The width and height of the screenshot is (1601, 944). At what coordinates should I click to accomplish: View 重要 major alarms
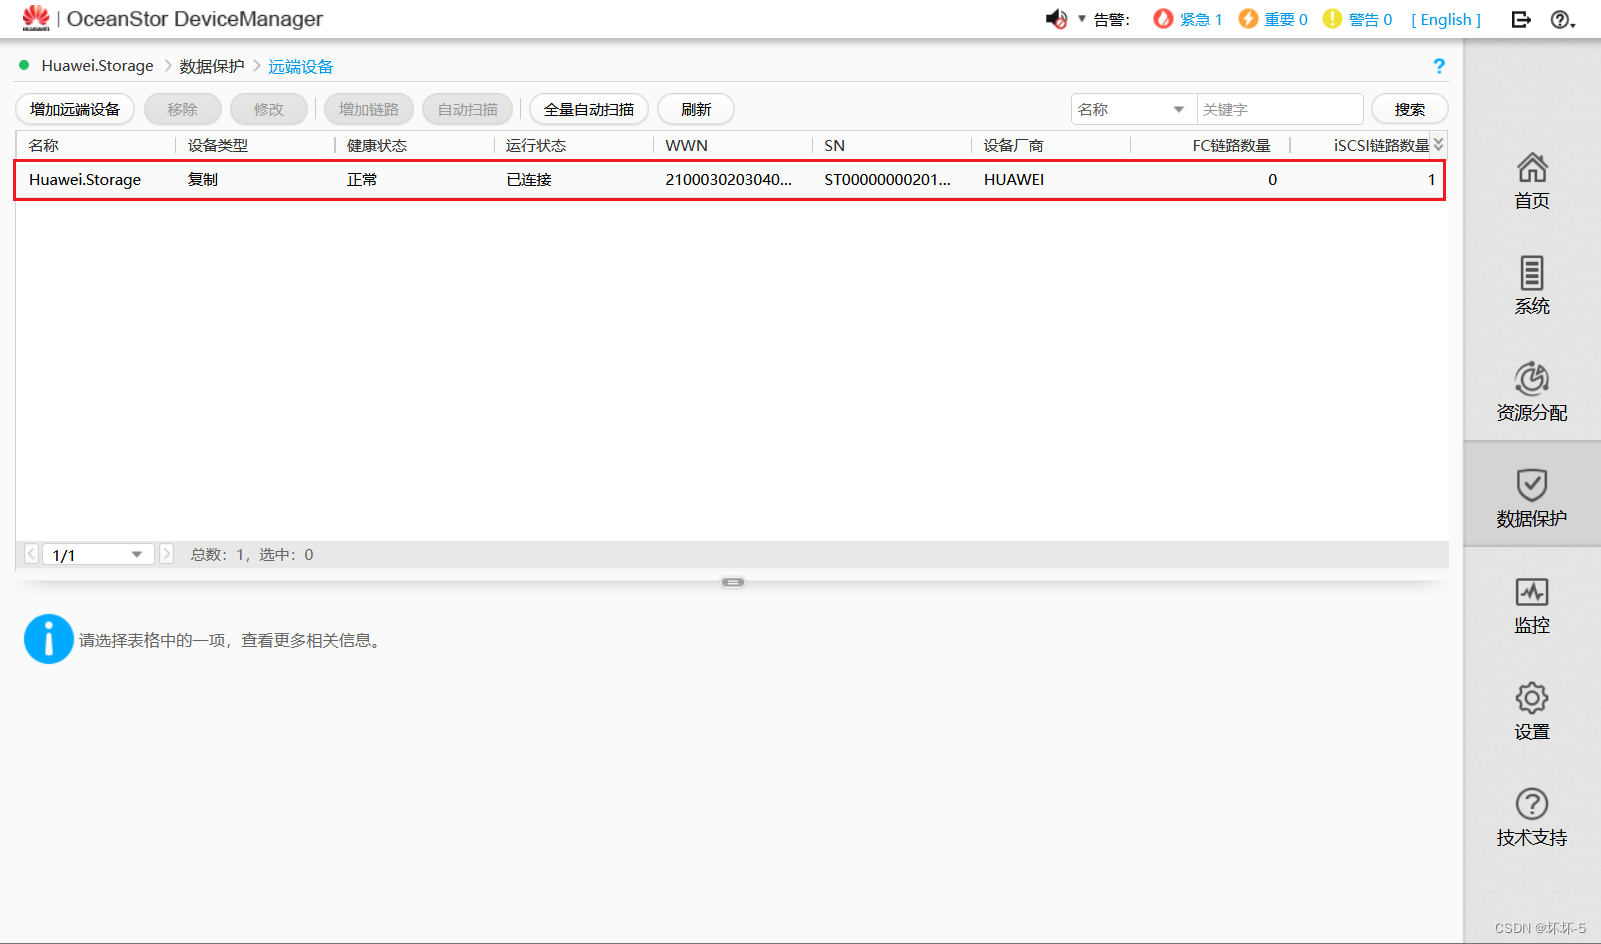pyautogui.click(x=1273, y=19)
